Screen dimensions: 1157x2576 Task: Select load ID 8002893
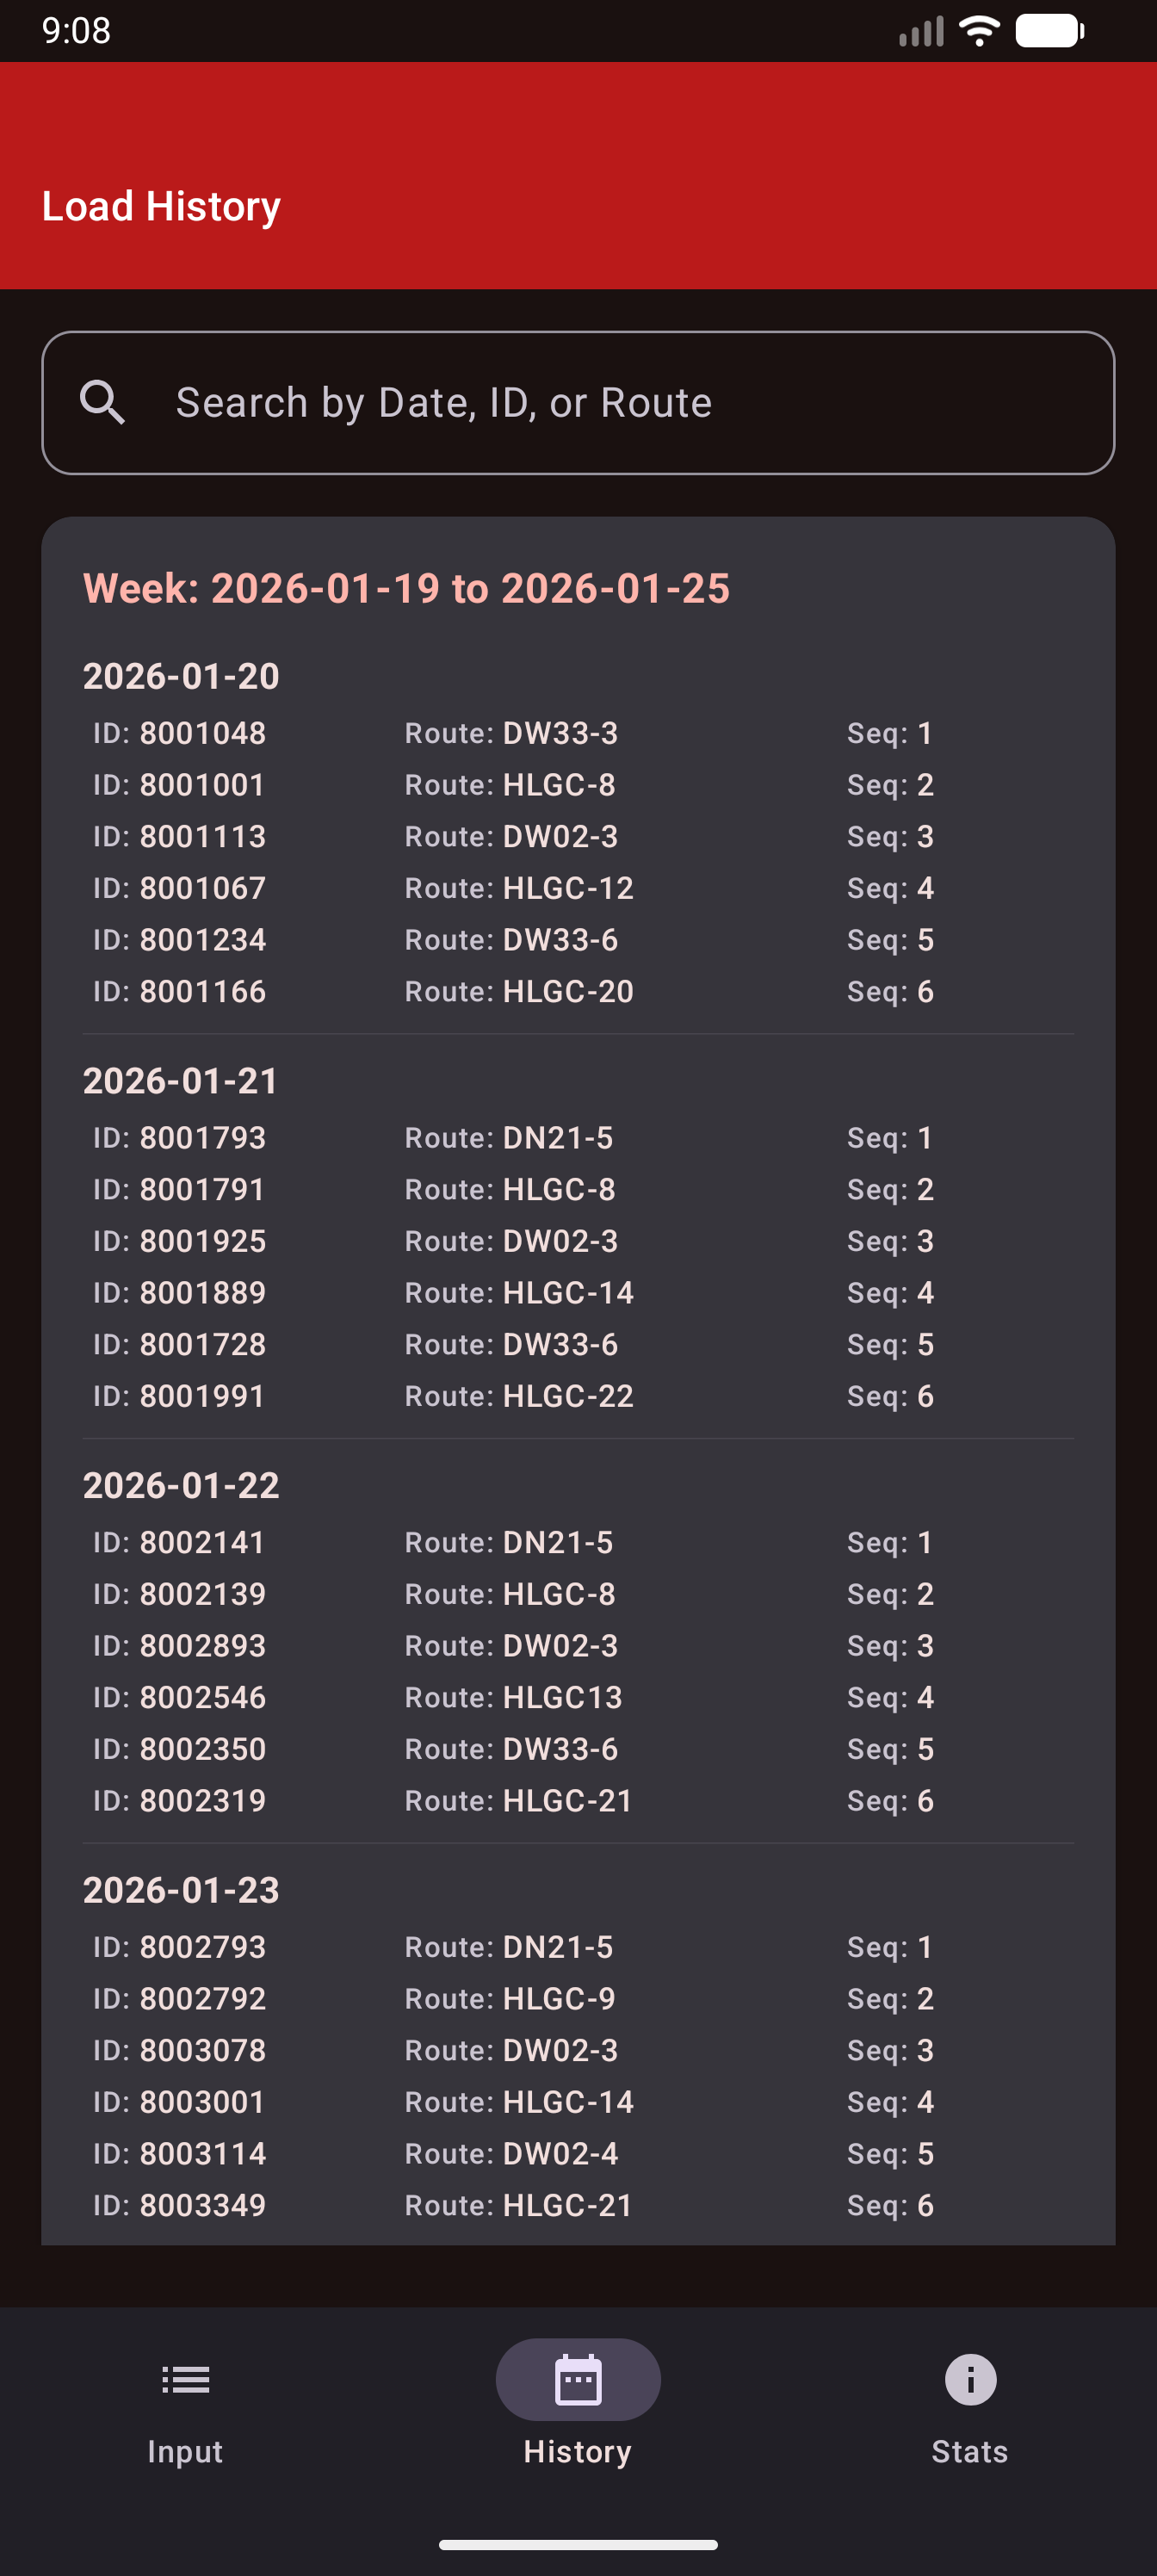(179, 1645)
